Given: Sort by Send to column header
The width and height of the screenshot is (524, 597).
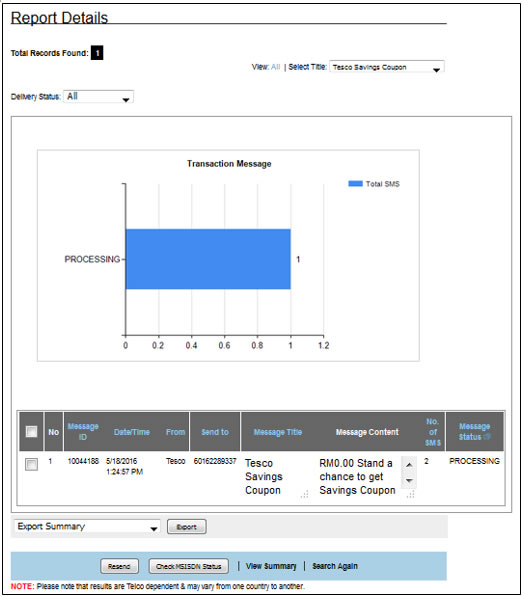Looking at the screenshot, I should (215, 432).
